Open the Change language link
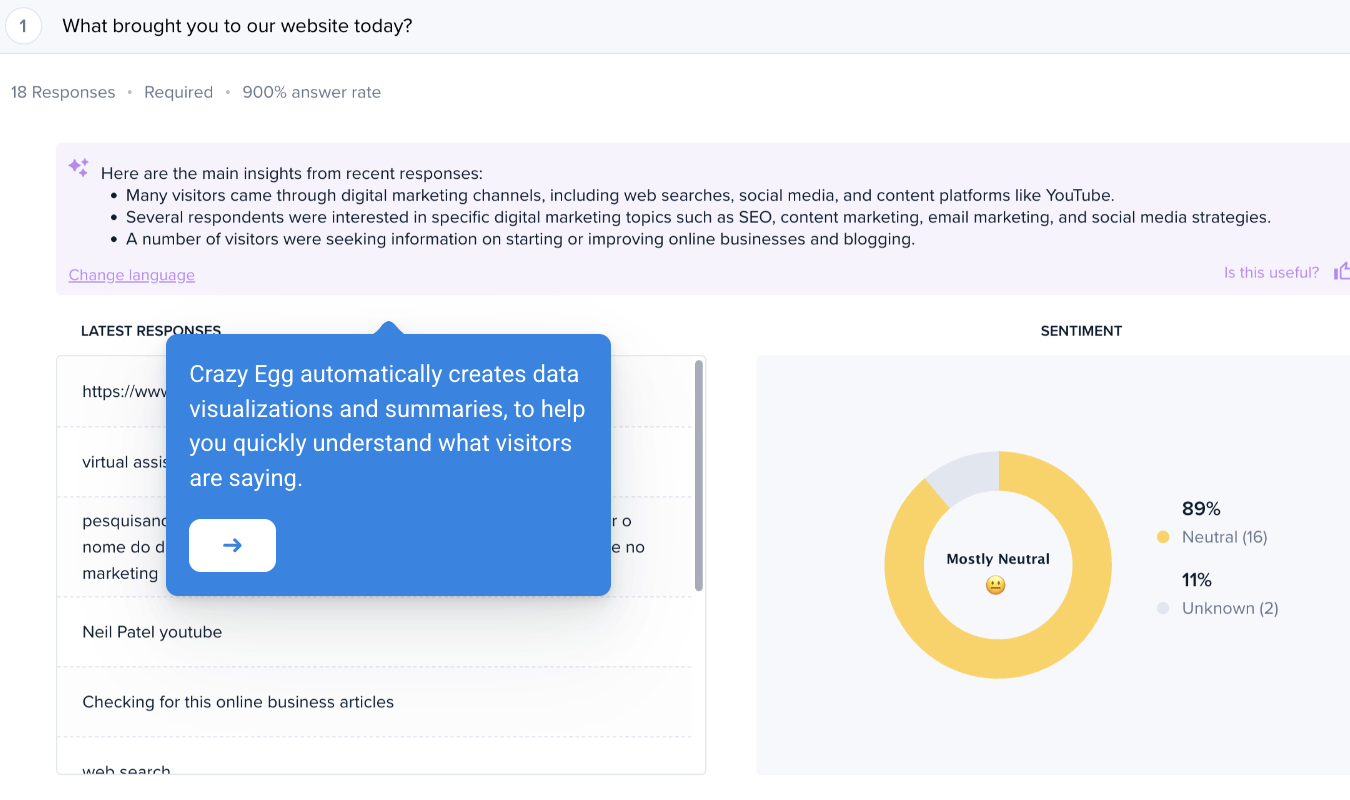 pyautogui.click(x=131, y=275)
